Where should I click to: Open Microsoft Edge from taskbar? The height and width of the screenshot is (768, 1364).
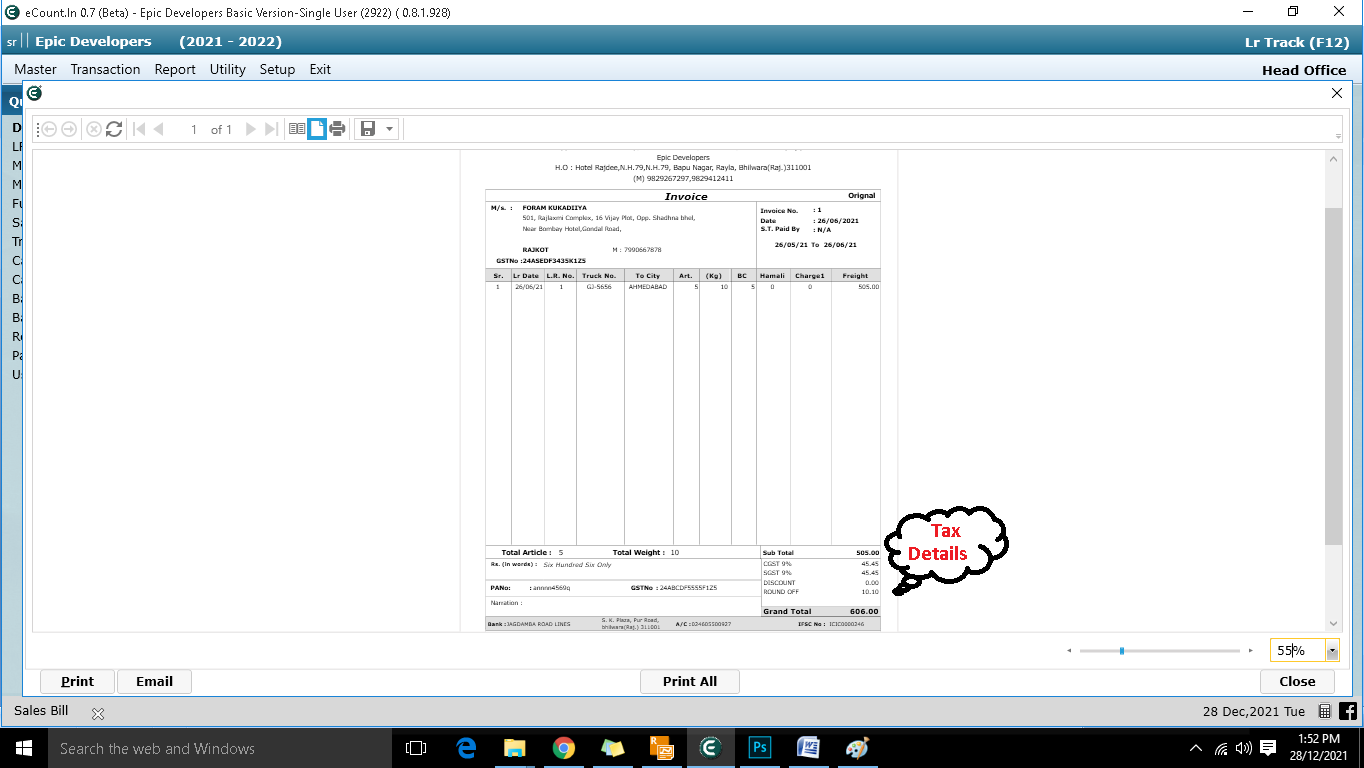[x=466, y=748]
